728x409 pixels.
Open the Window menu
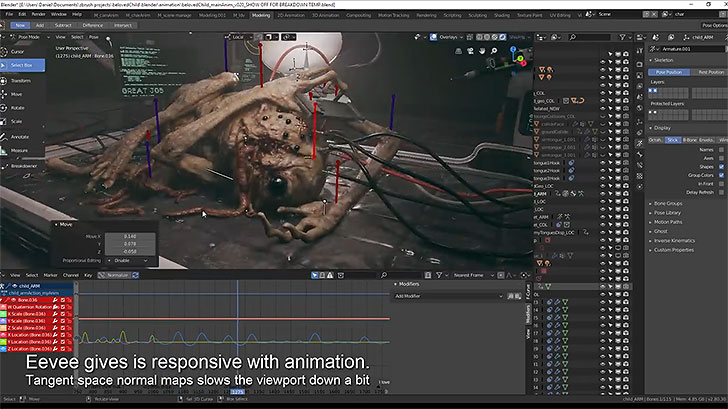(58, 14)
